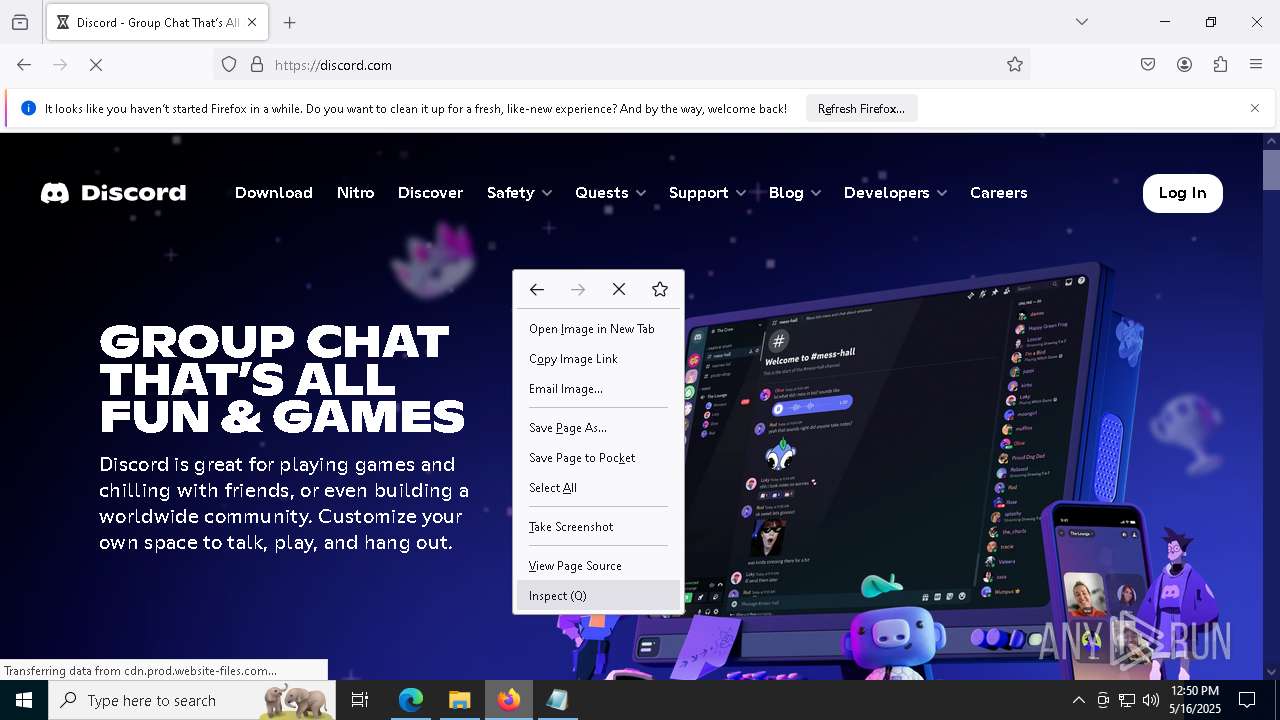Open the Windows notification center
Viewport: 1280px width, 720px height.
click(1247, 700)
